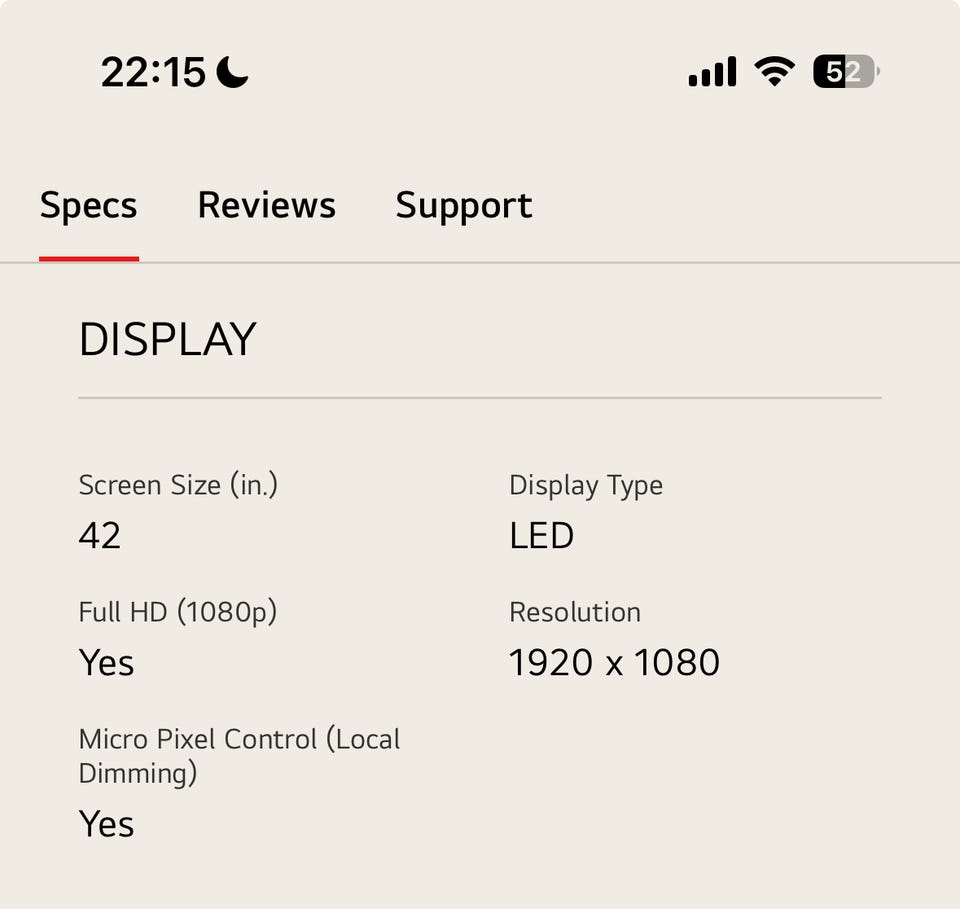Select the Specs tab
960x909 pixels.
[88, 205]
